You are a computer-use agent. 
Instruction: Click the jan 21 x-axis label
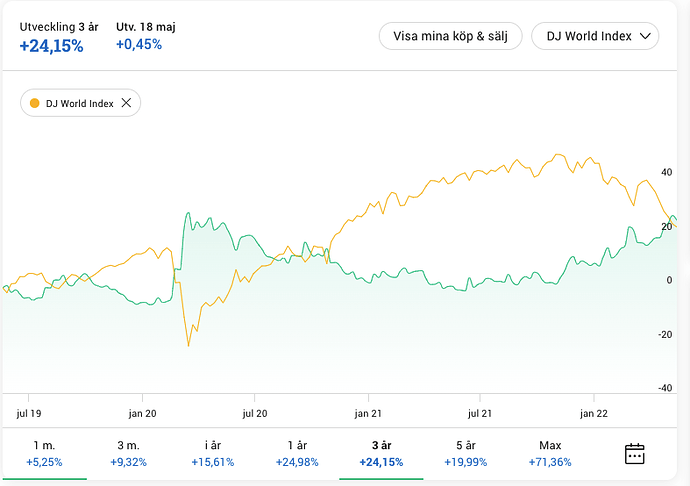coord(369,413)
